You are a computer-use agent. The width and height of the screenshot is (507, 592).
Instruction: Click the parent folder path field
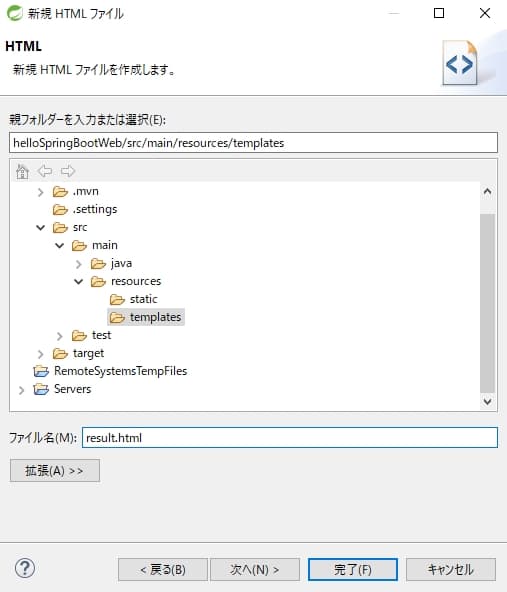[x=253, y=143]
